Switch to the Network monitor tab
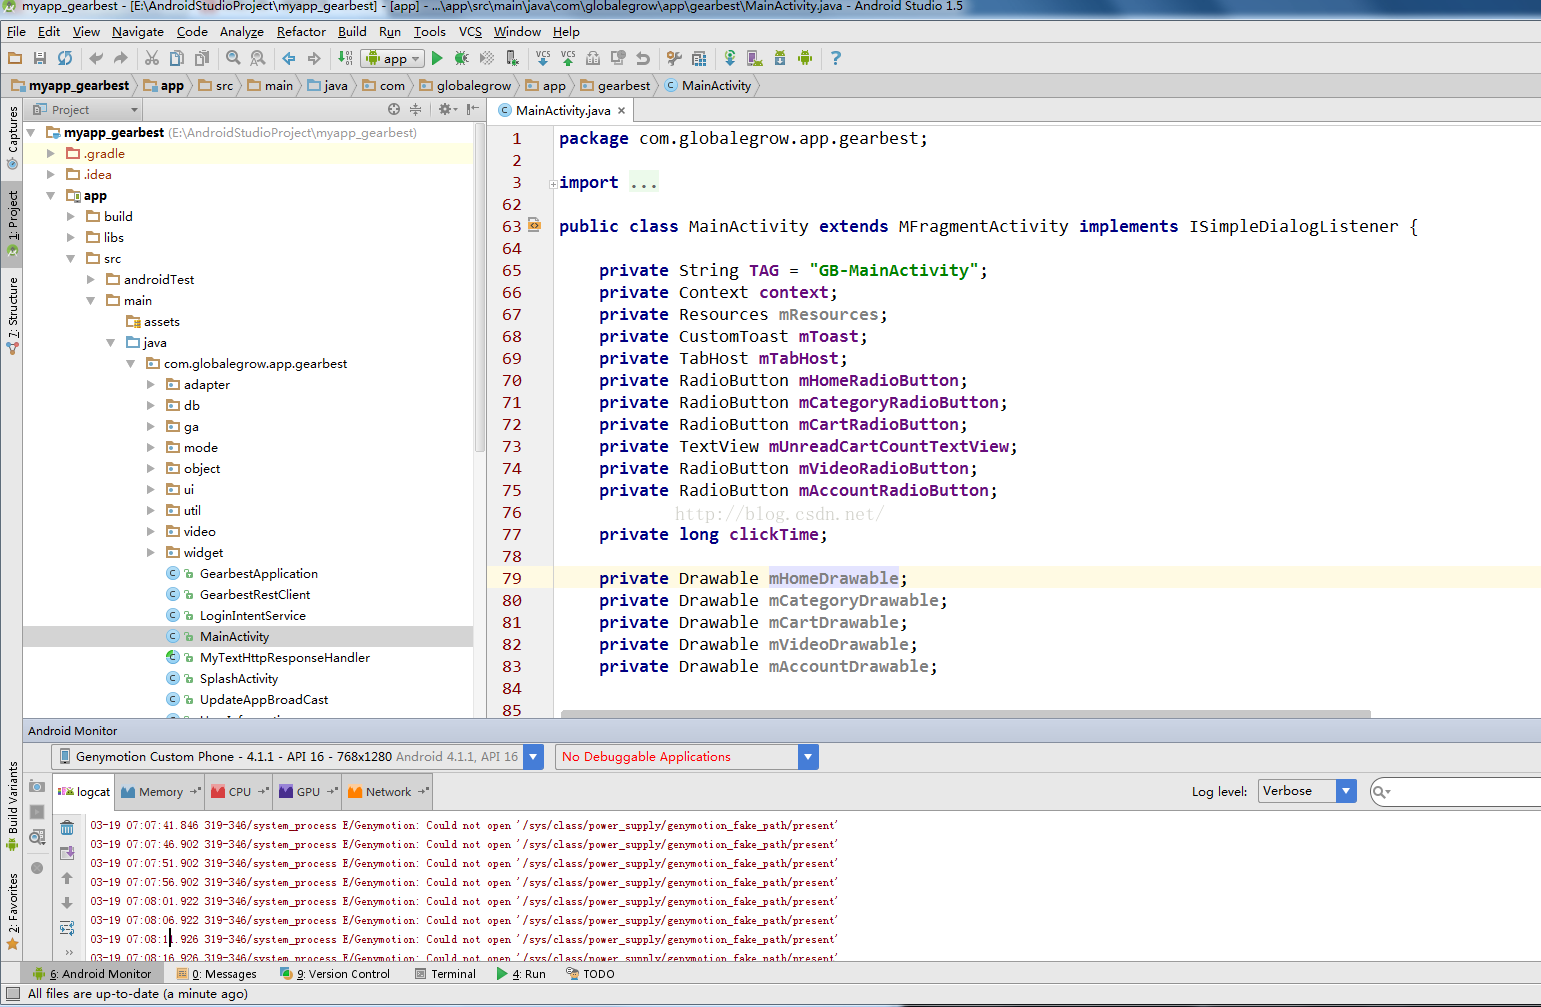The width and height of the screenshot is (1541, 1007). (388, 791)
